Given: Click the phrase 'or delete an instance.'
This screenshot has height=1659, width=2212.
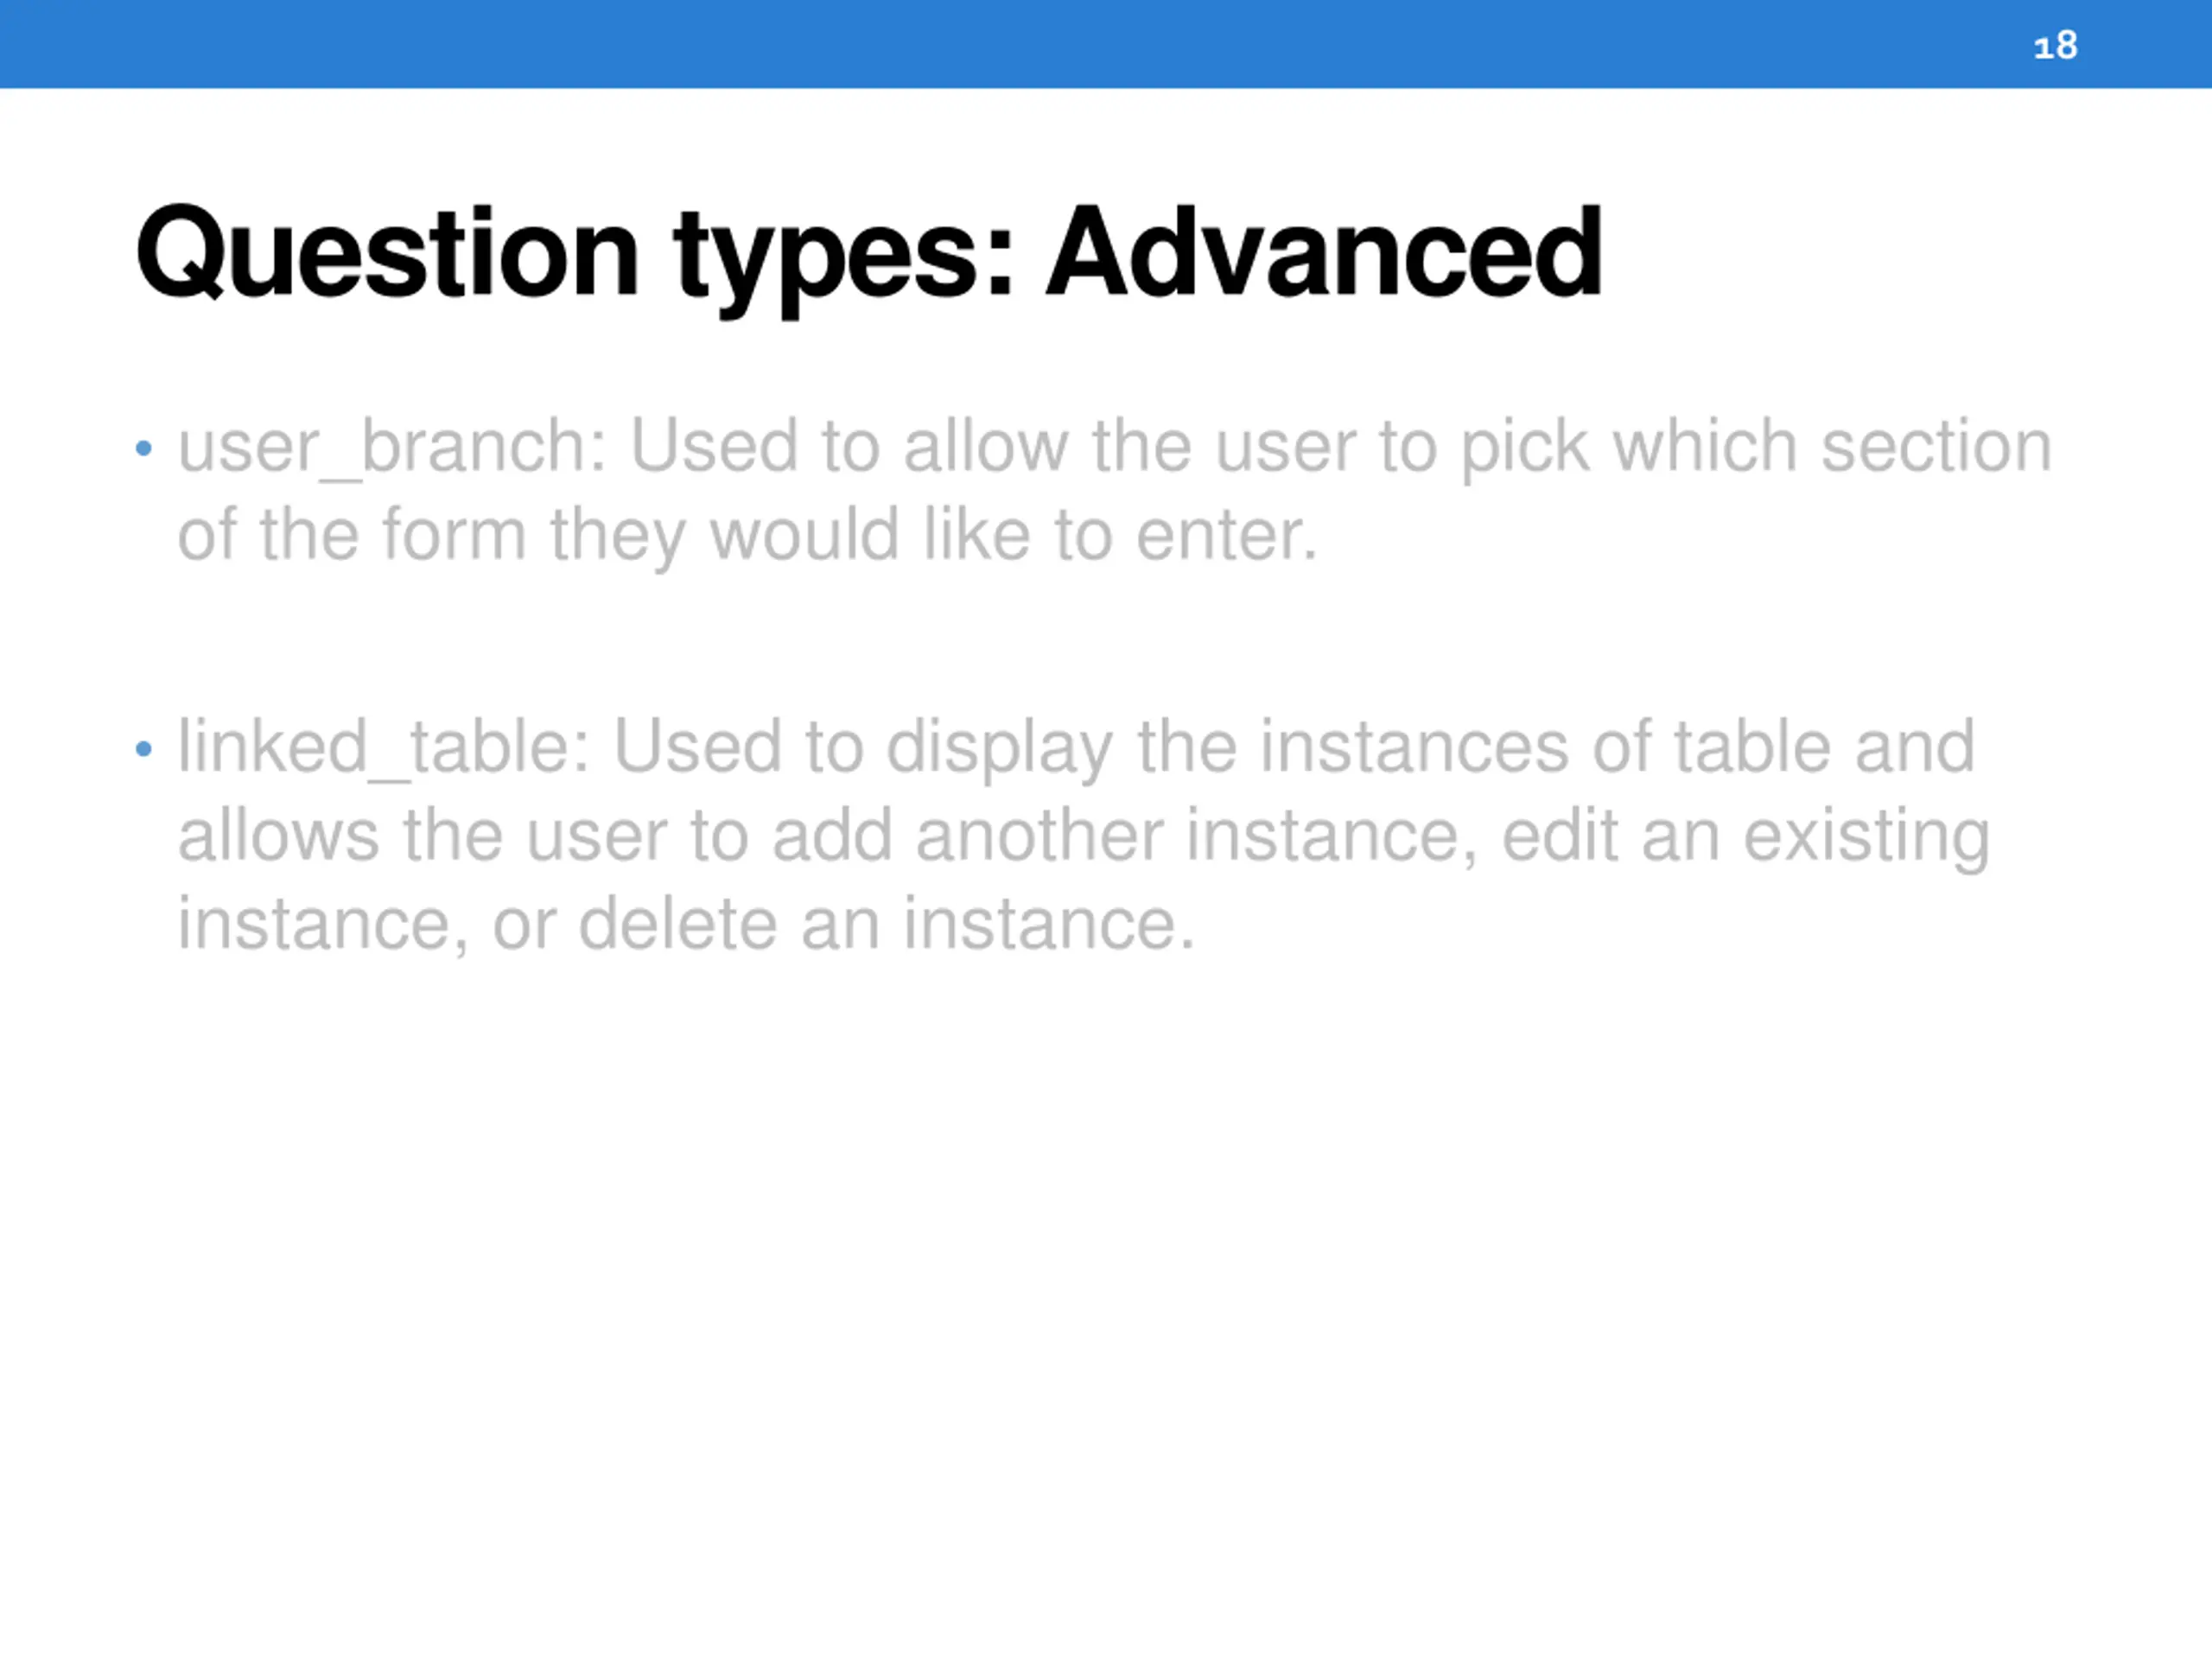Looking at the screenshot, I should (x=843, y=924).
